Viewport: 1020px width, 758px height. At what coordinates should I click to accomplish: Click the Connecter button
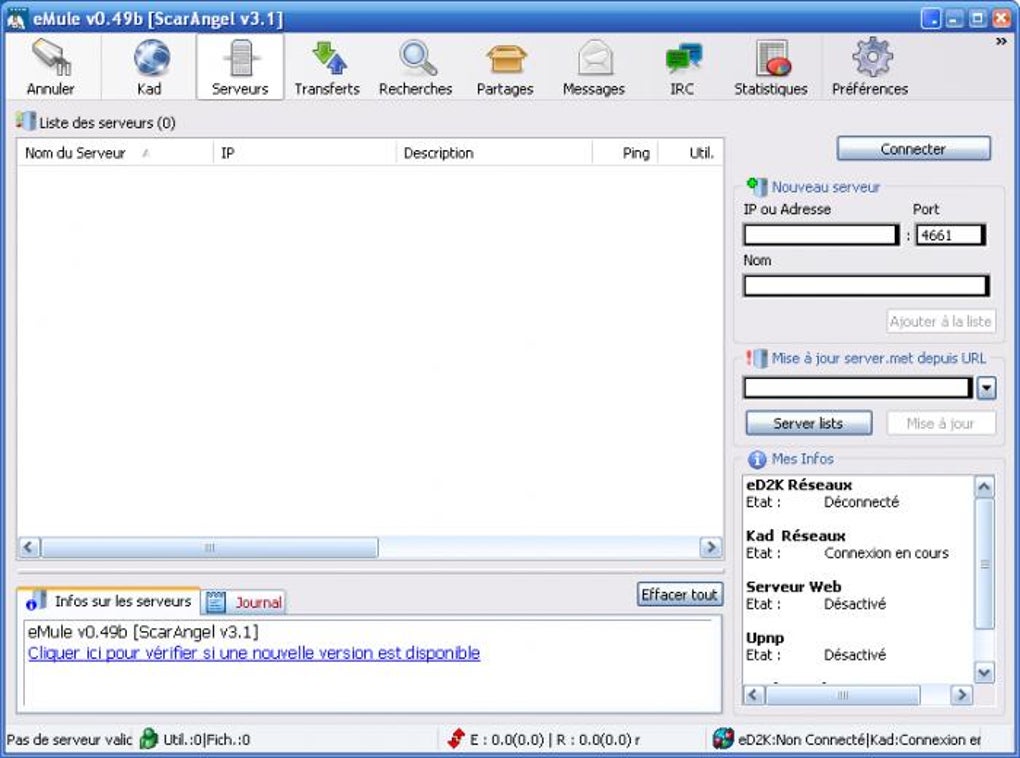click(913, 149)
